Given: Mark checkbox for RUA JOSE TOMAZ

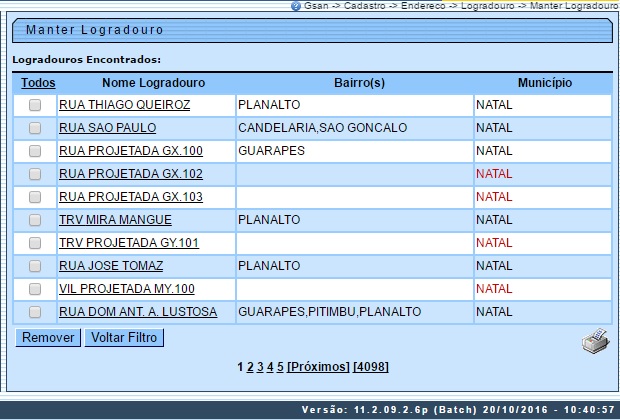Looking at the screenshot, I should point(35,266).
